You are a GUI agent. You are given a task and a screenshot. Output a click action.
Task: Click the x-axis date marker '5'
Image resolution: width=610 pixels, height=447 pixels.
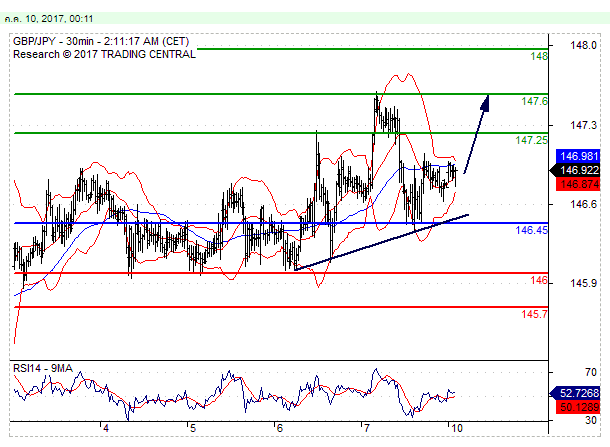(193, 428)
